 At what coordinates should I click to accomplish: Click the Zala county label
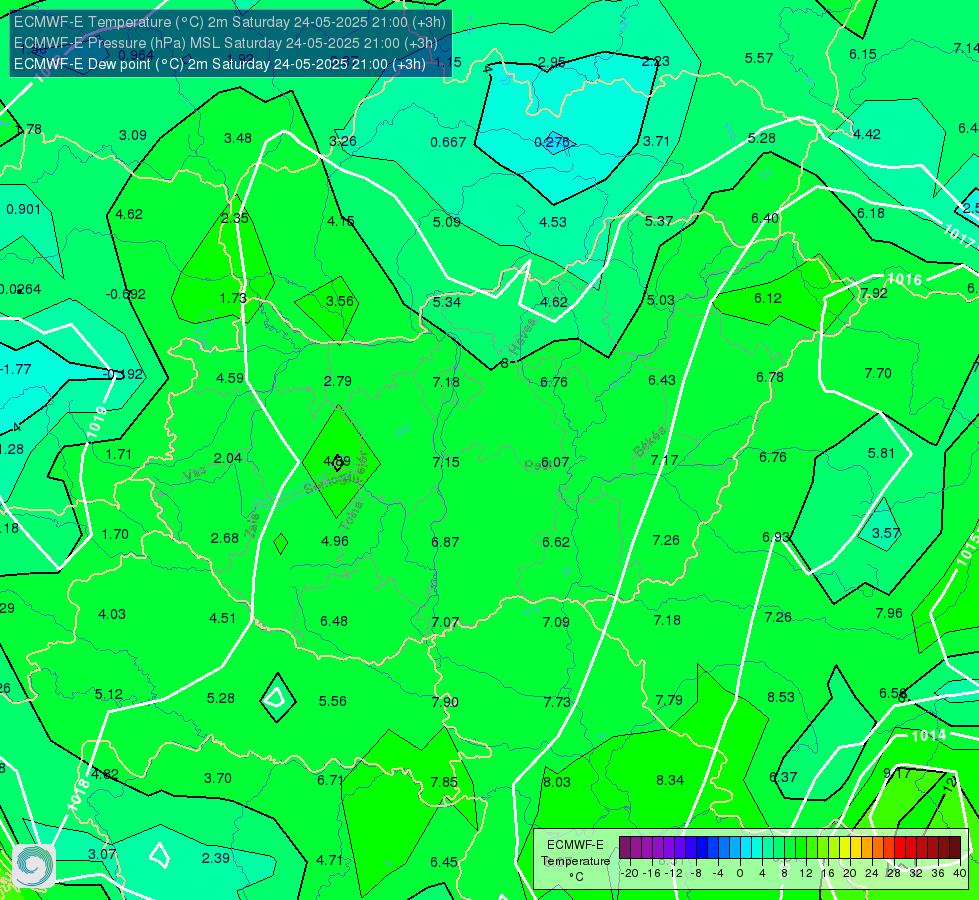[252, 527]
